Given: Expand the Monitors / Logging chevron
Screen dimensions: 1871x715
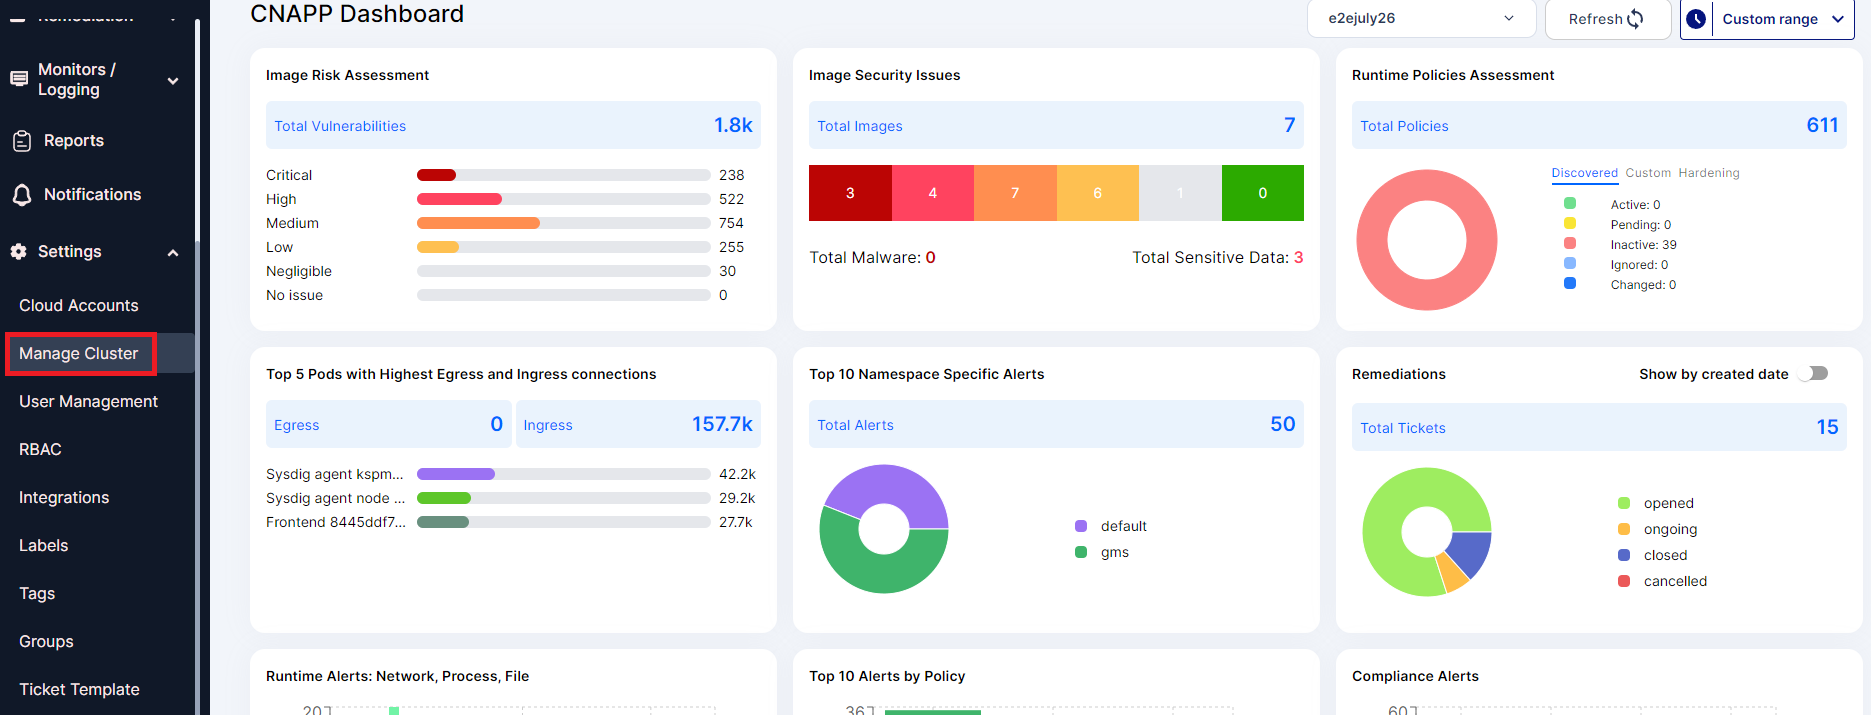Looking at the screenshot, I should coord(173,80).
